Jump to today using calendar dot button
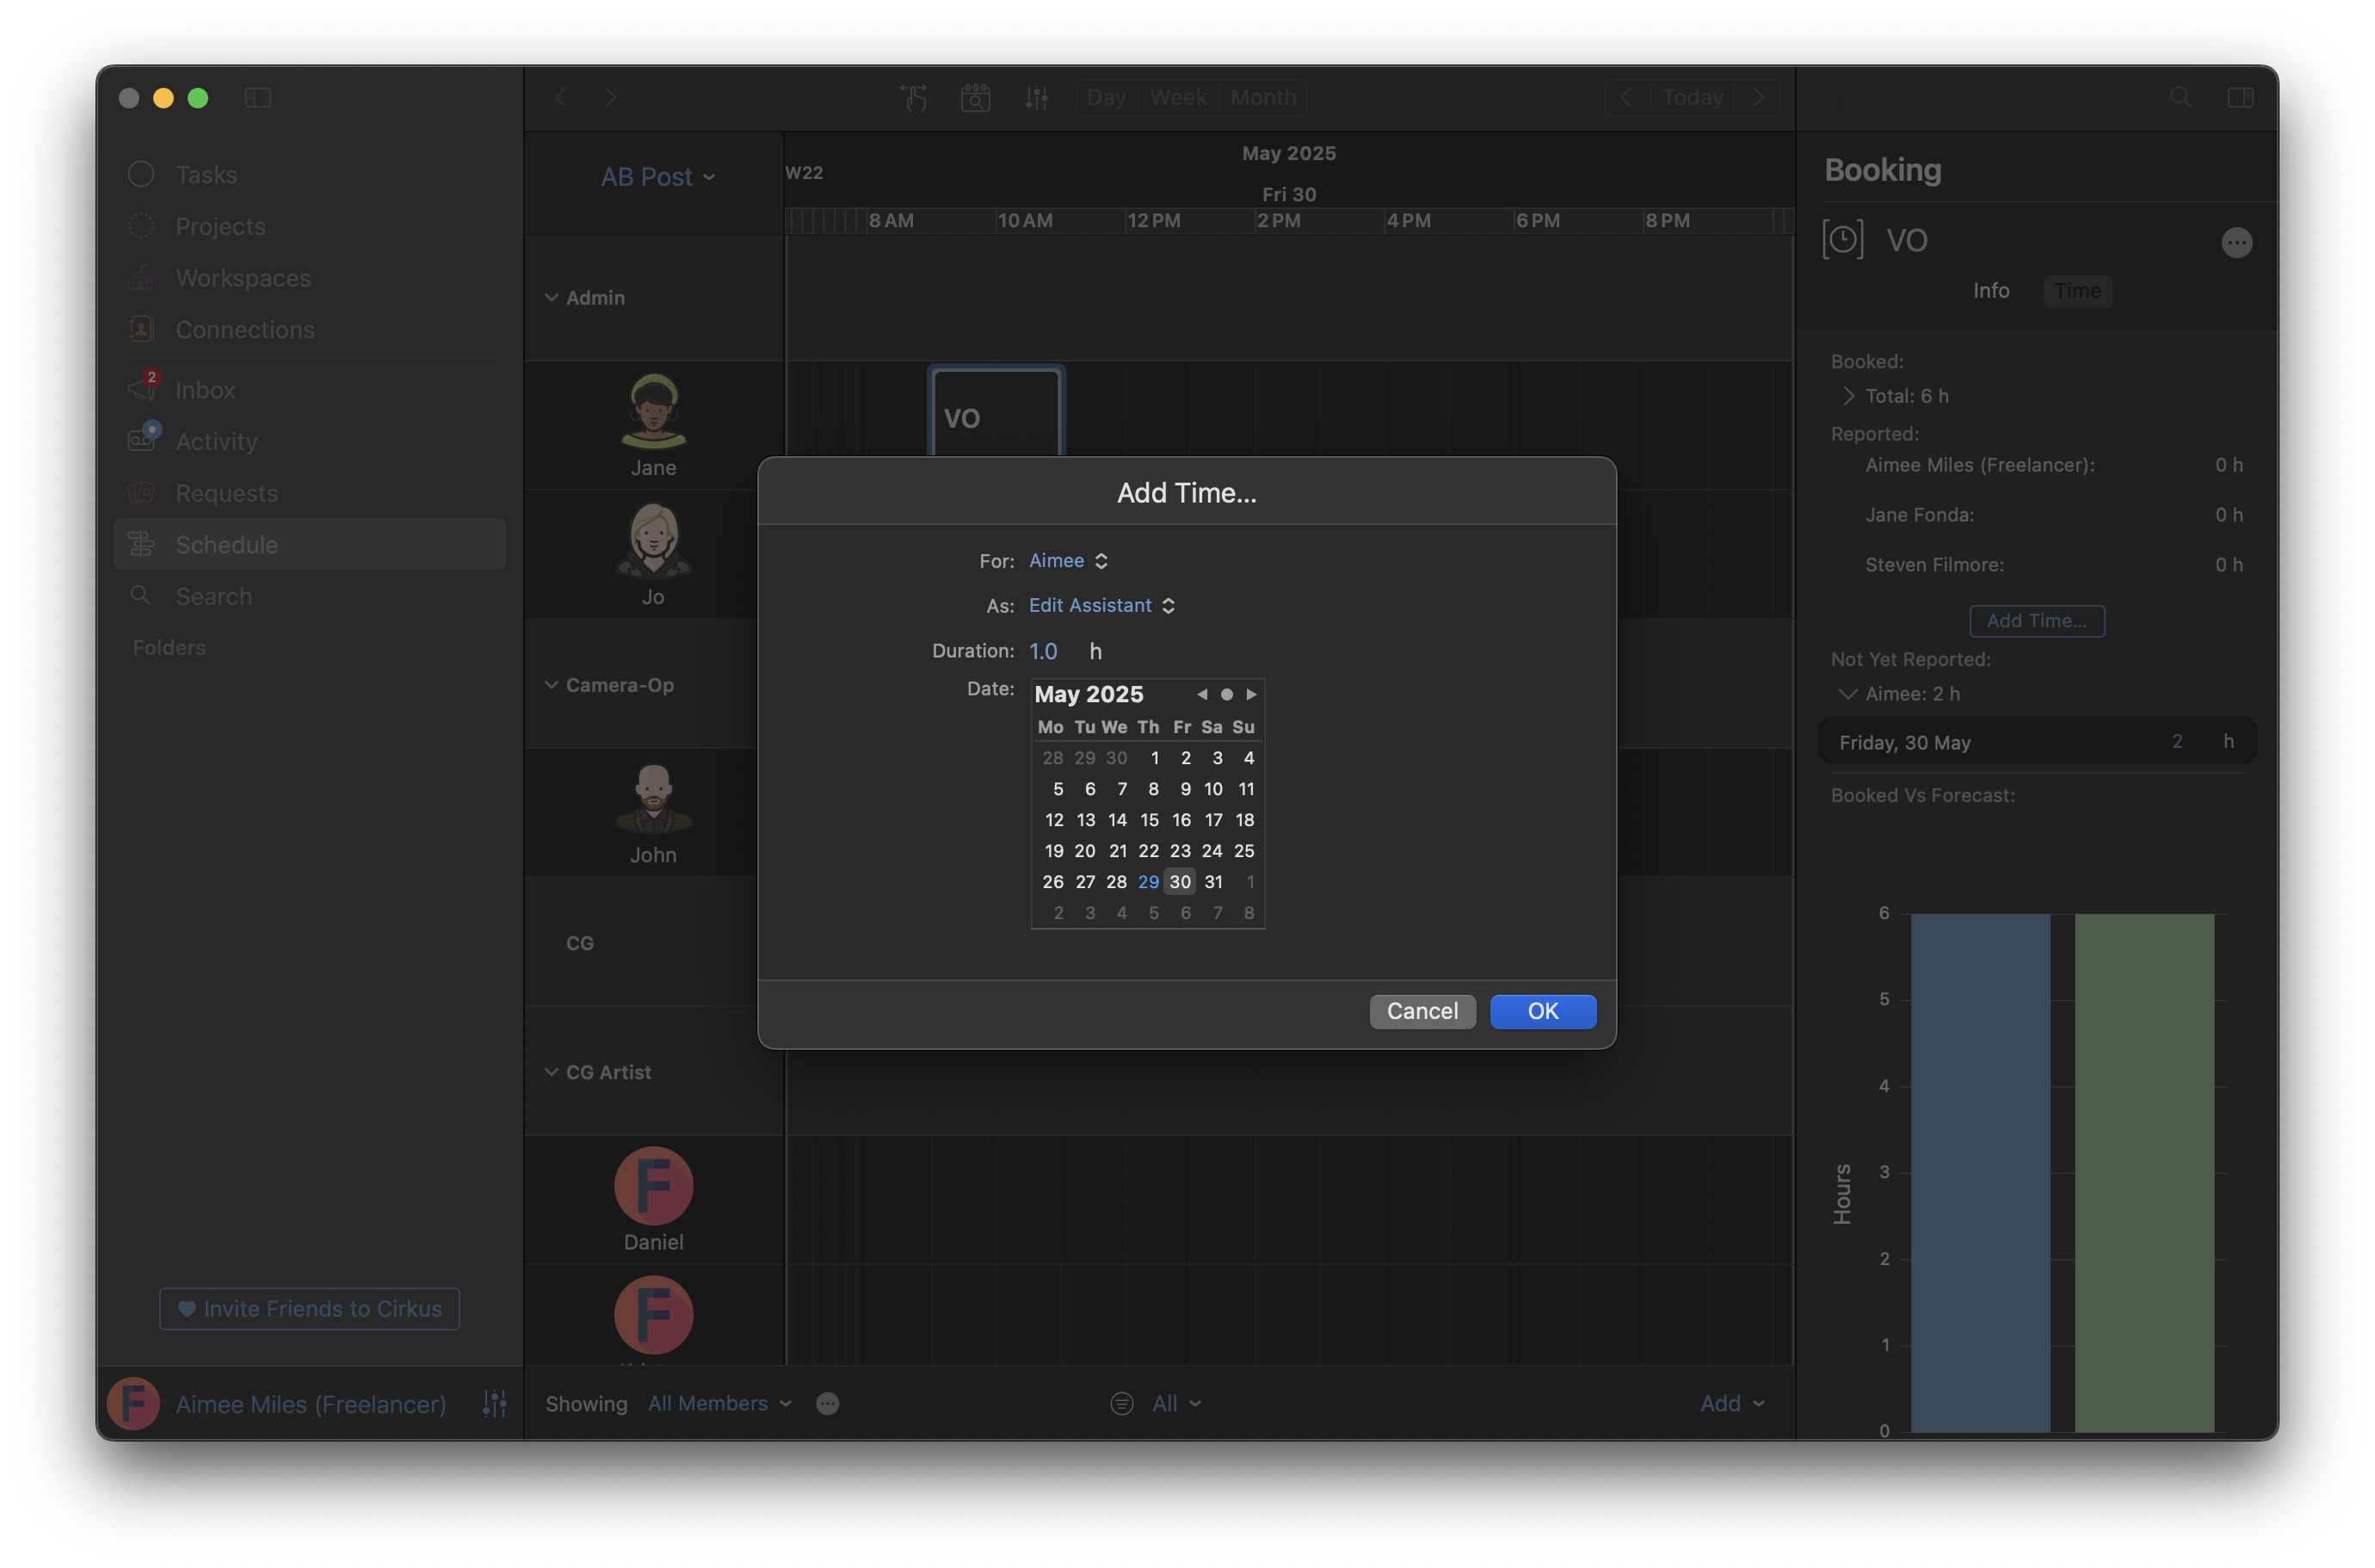This screenshot has height=1568, width=2375. pyautogui.click(x=1226, y=695)
